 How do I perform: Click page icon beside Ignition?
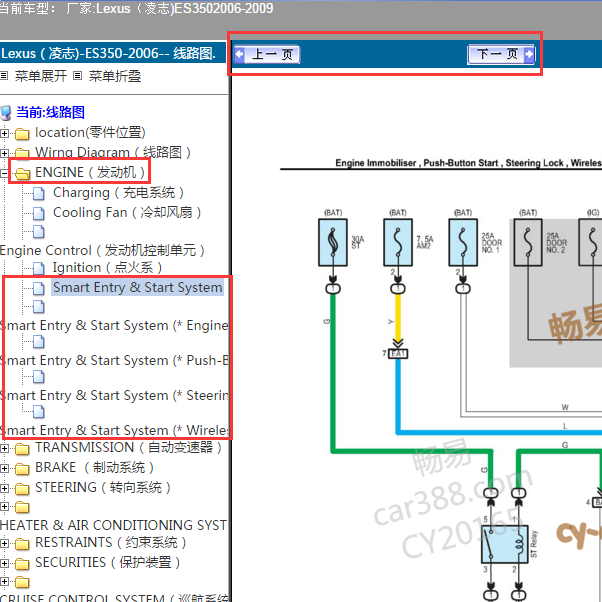pos(38,268)
